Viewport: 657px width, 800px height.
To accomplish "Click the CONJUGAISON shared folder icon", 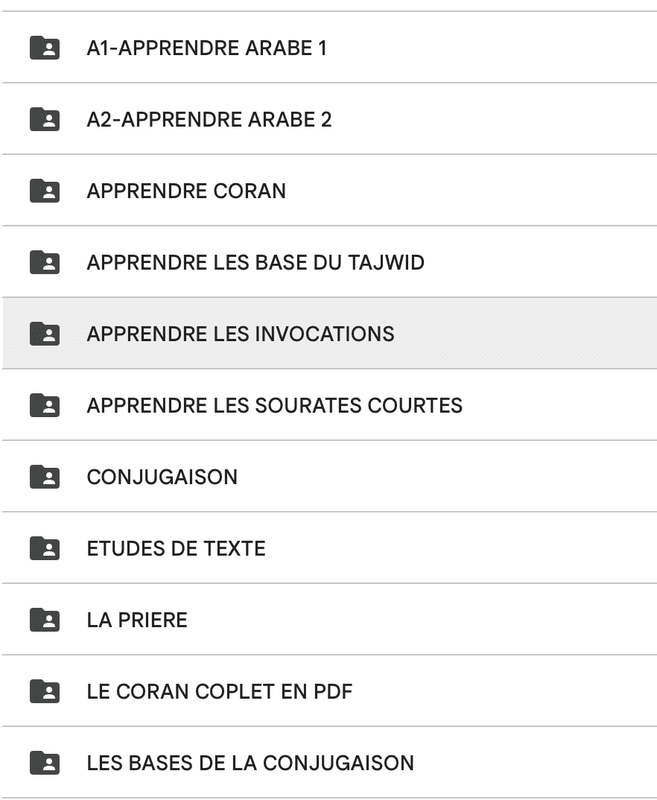I will click(45, 477).
